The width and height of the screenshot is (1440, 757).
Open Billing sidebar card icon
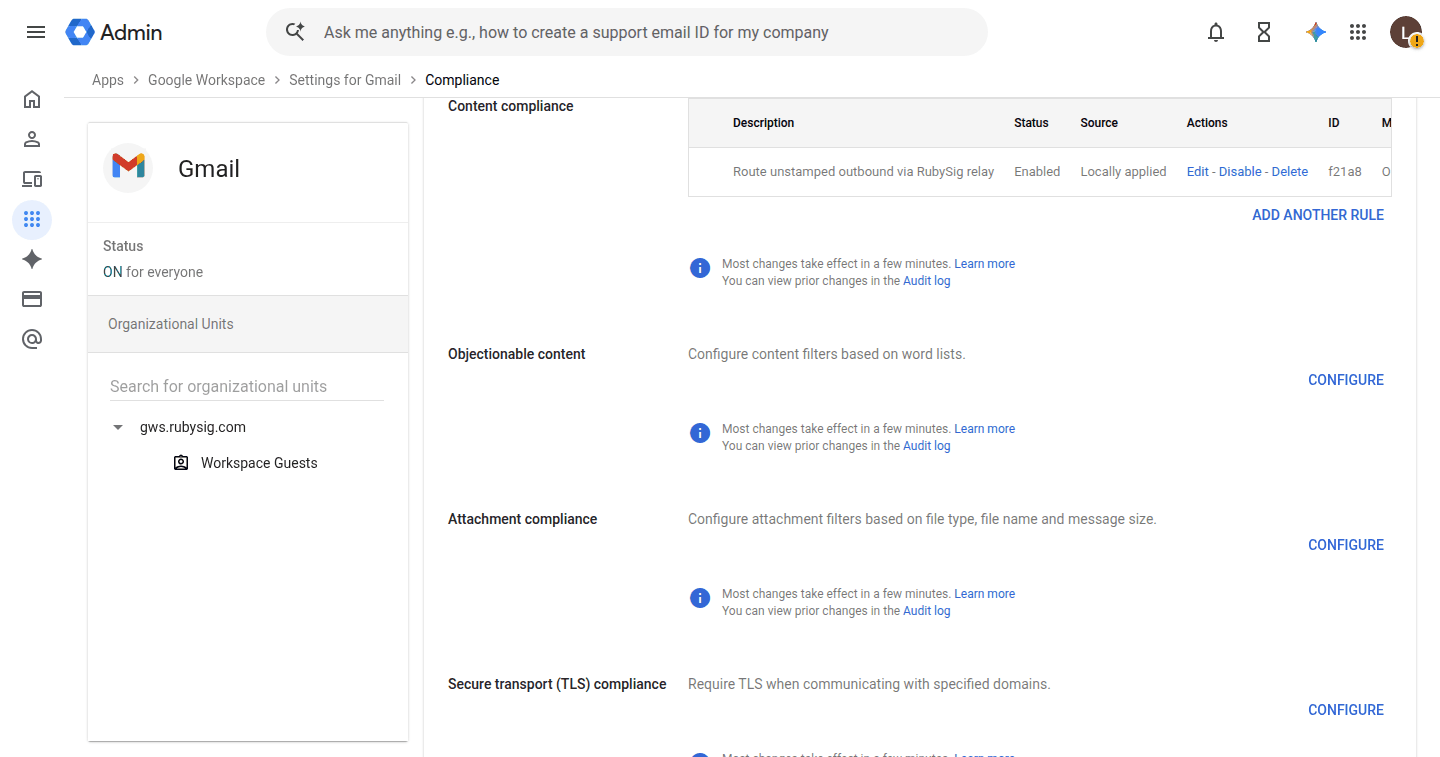tap(32, 299)
